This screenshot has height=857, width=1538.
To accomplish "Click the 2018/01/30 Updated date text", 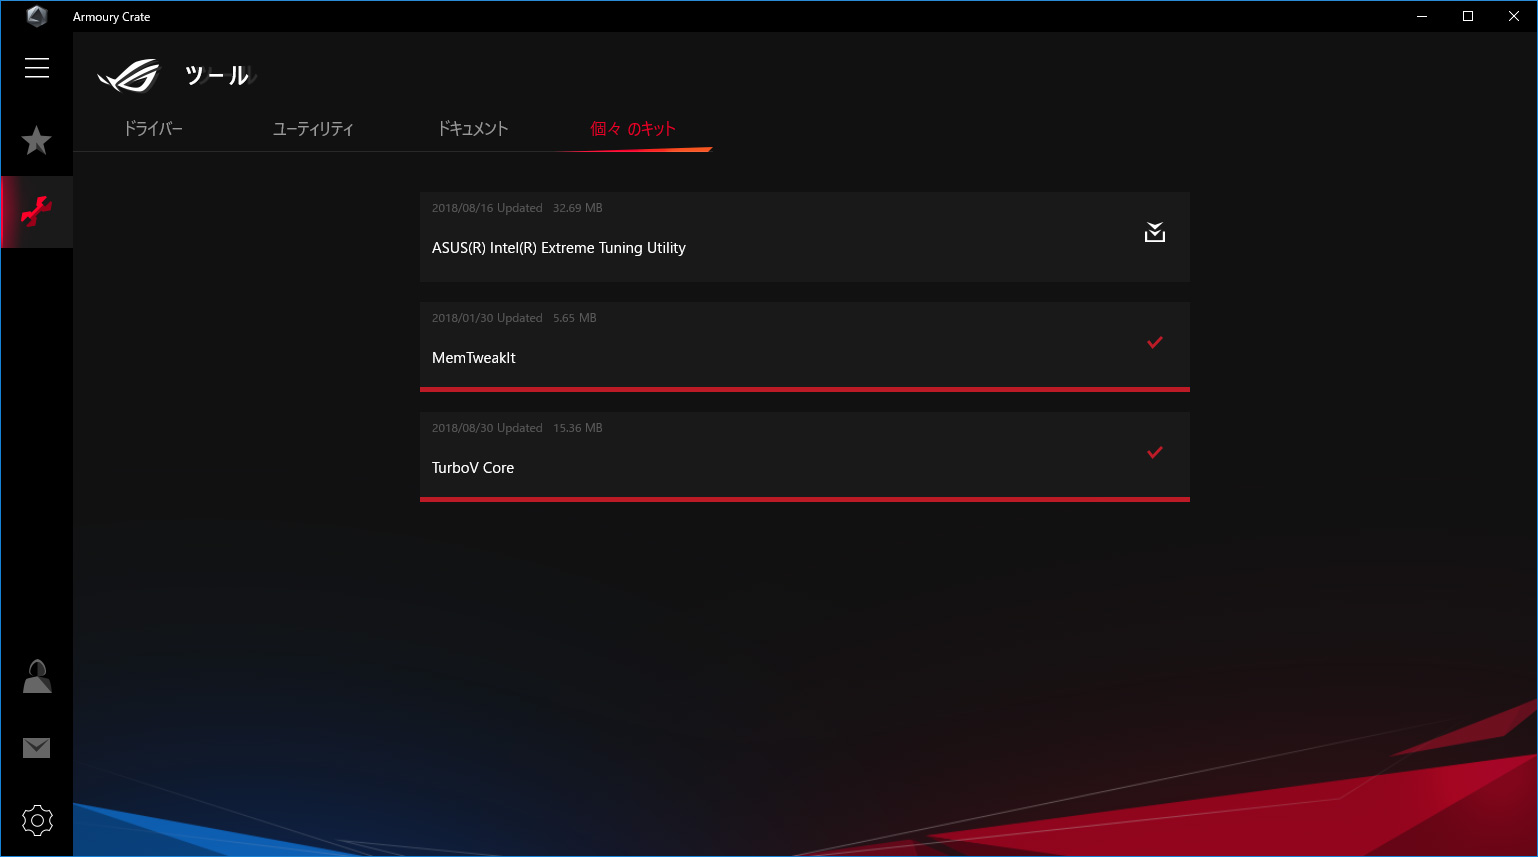I will coord(487,318).
